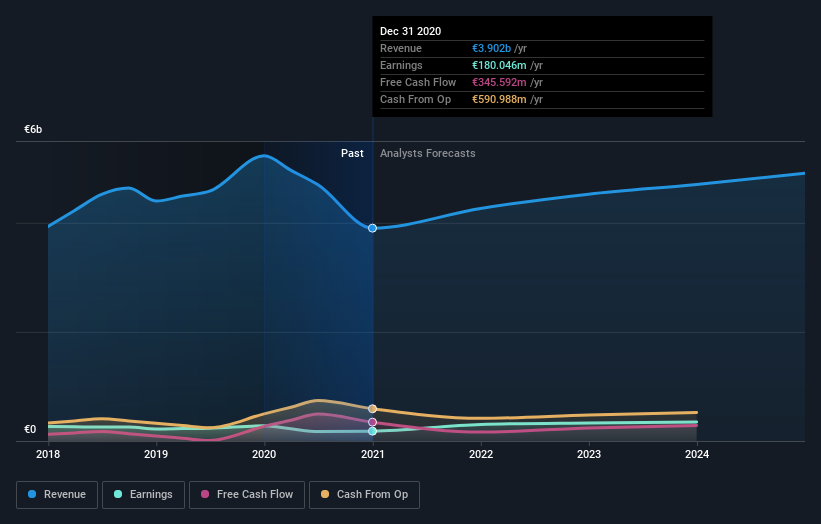Click the 2021 x-axis label
821x524 pixels.
click(x=372, y=454)
